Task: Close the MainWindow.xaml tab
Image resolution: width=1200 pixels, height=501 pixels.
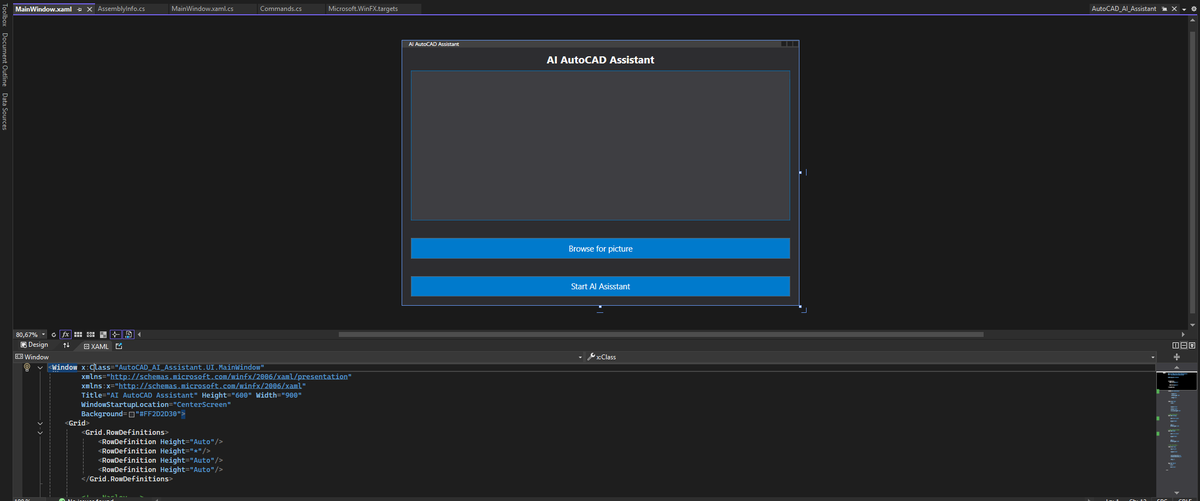Action: point(90,8)
